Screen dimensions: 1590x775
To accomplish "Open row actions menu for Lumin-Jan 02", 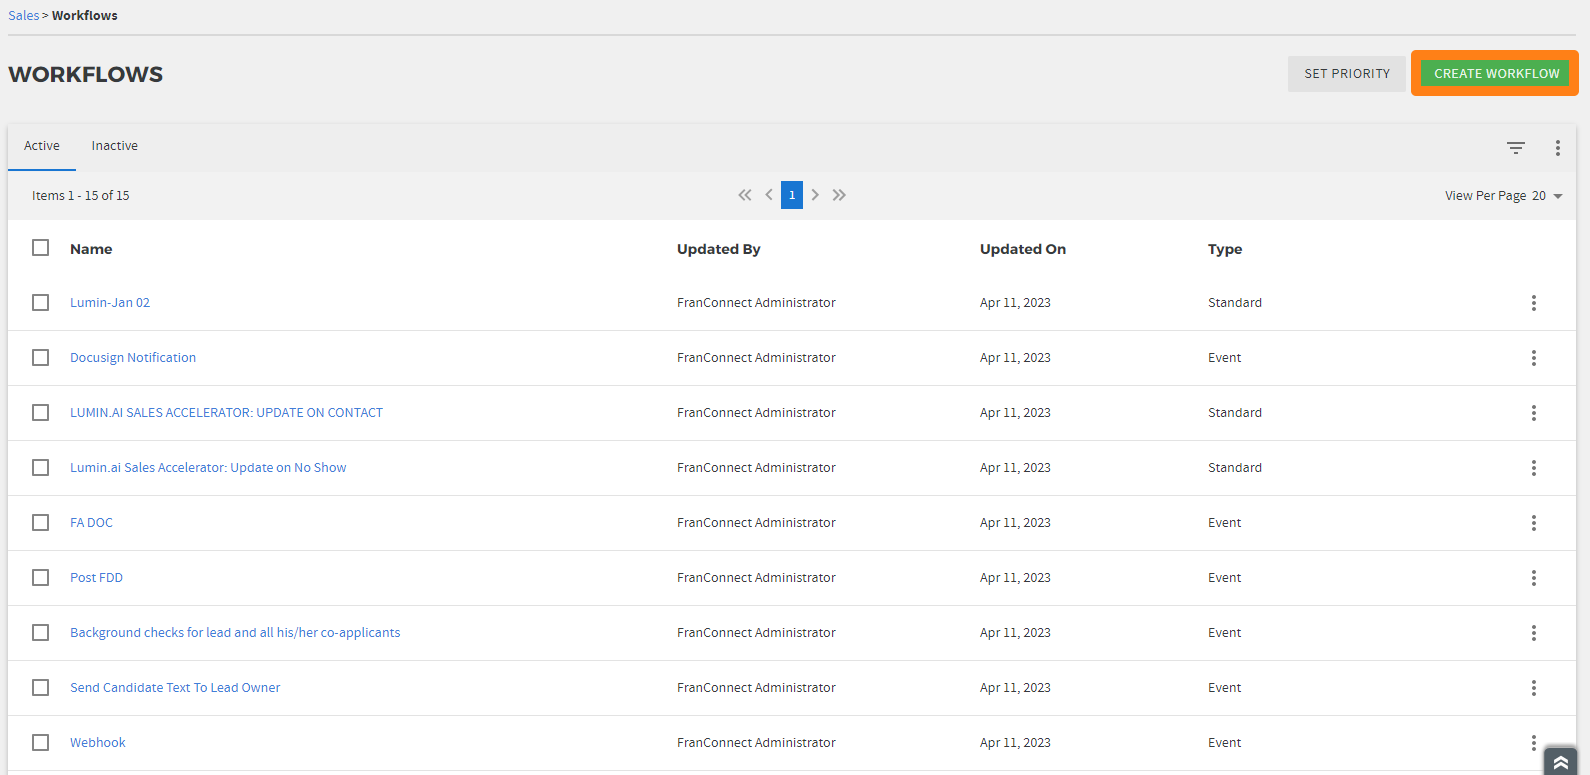I will (1533, 303).
